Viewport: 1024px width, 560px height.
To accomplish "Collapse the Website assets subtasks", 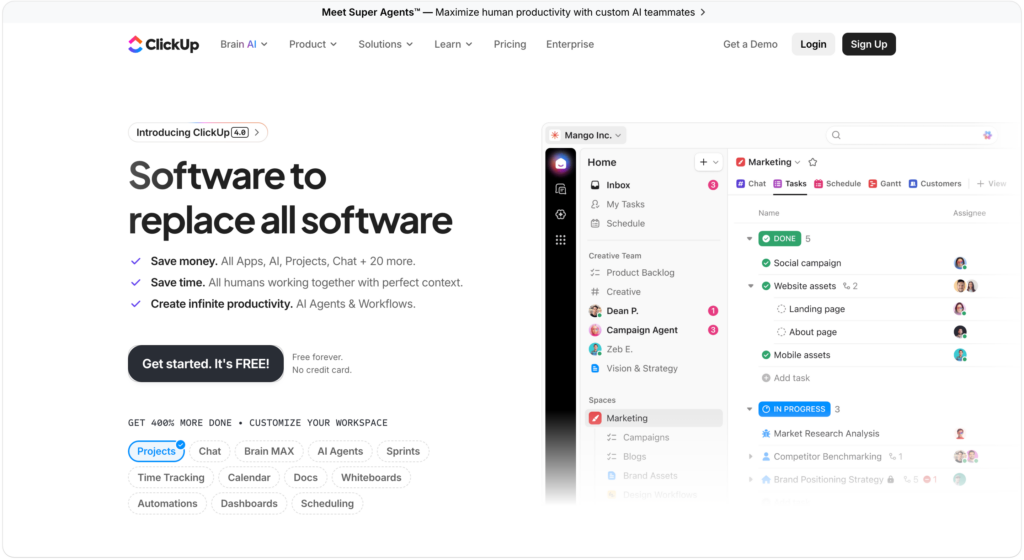I will [x=751, y=286].
